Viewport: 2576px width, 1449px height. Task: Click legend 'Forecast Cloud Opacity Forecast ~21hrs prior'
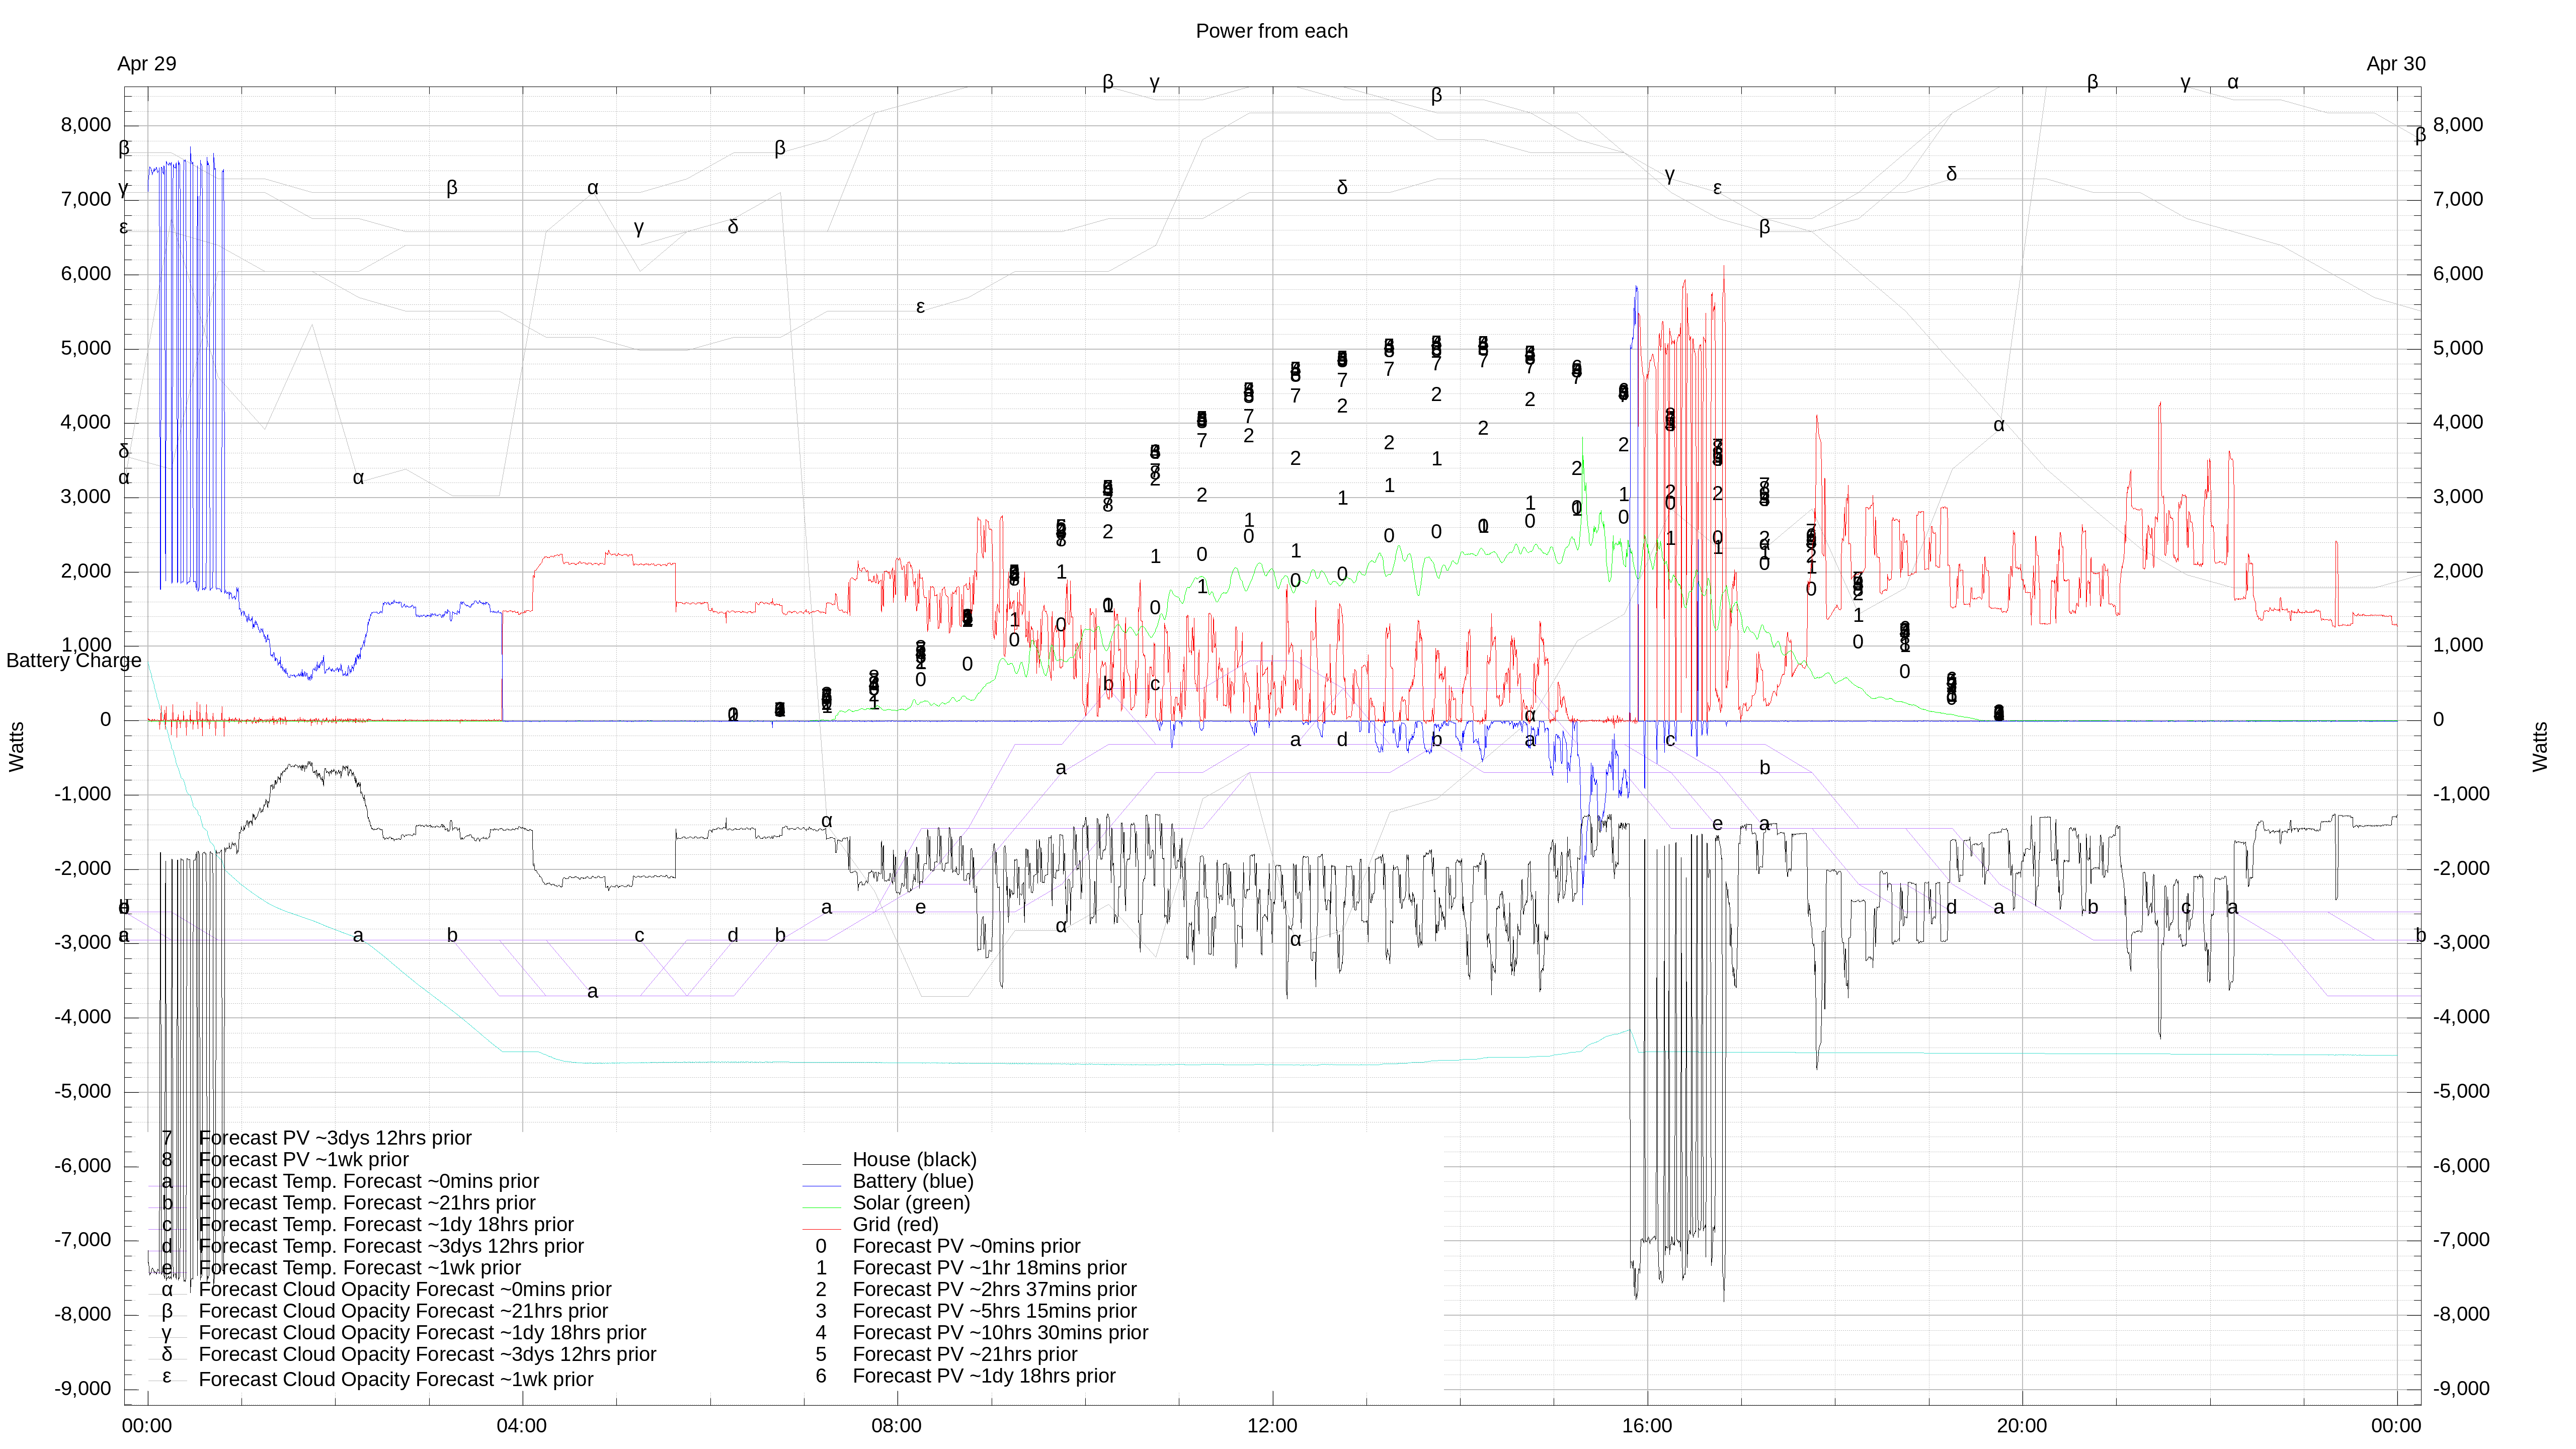pos(403,1312)
